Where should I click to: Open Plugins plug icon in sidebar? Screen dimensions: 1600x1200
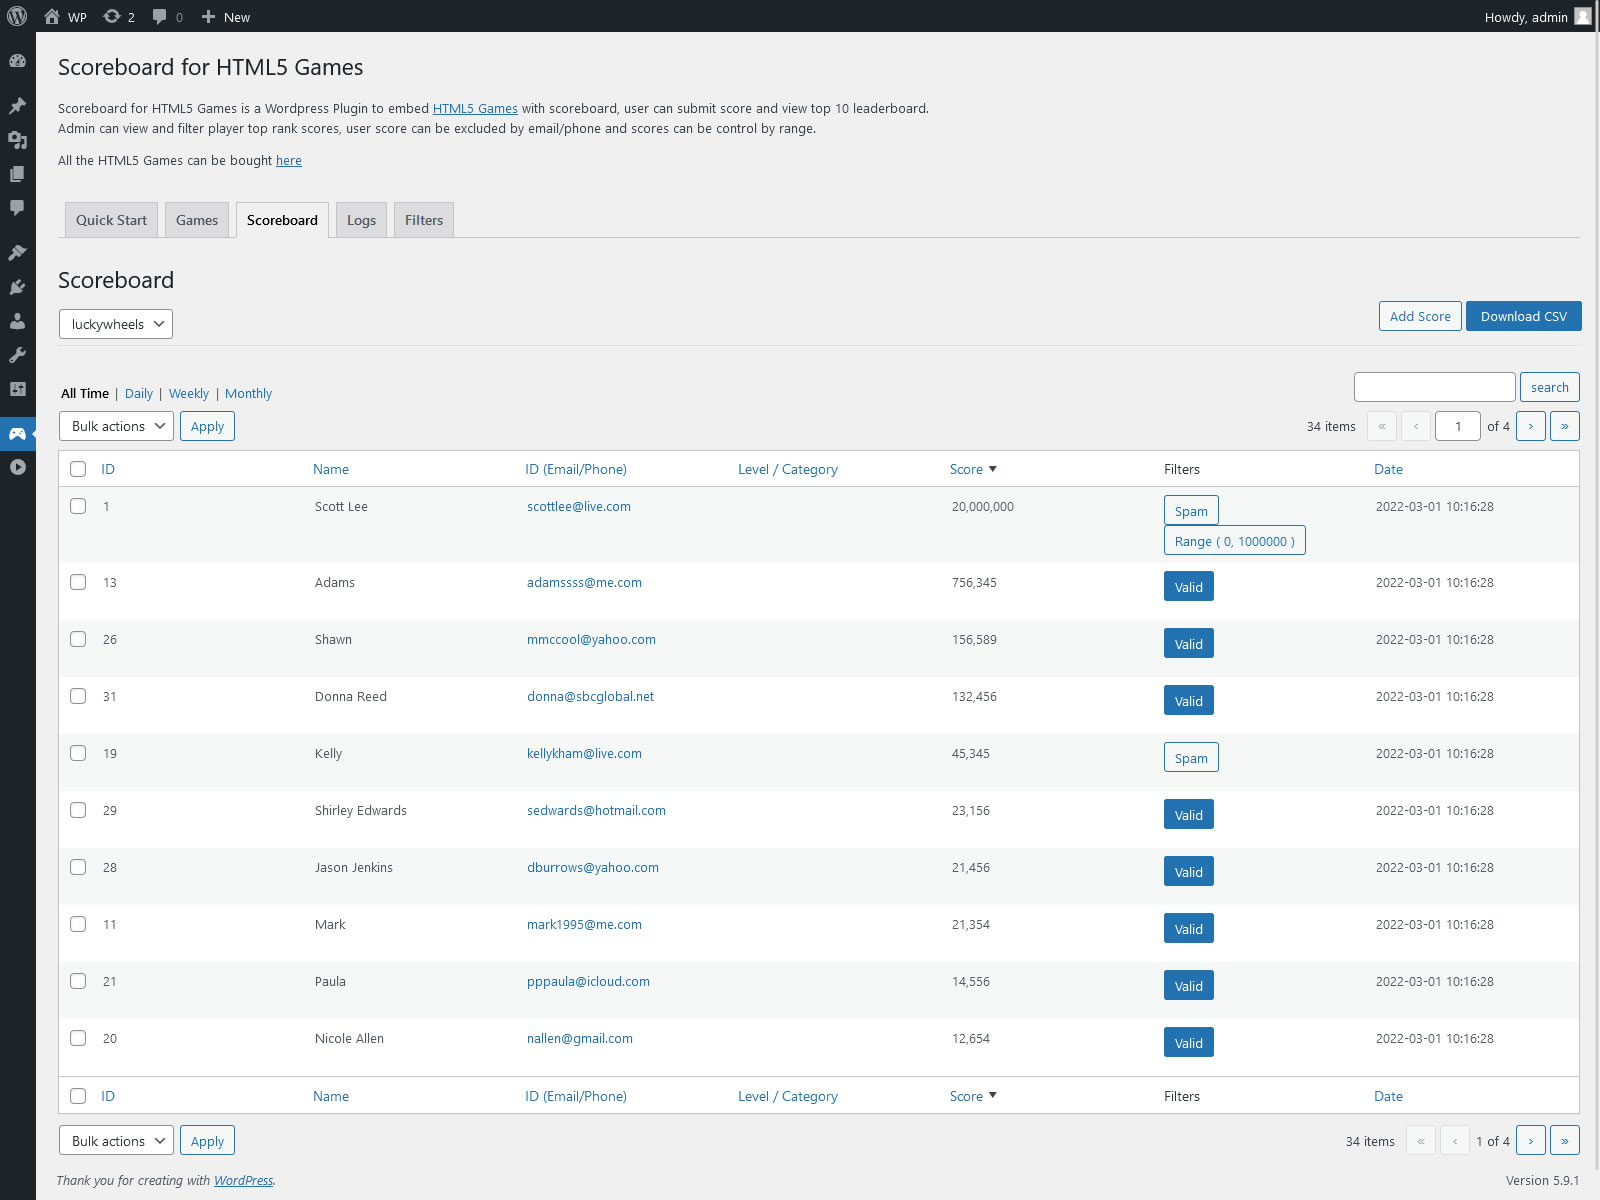click(x=17, y=287)
